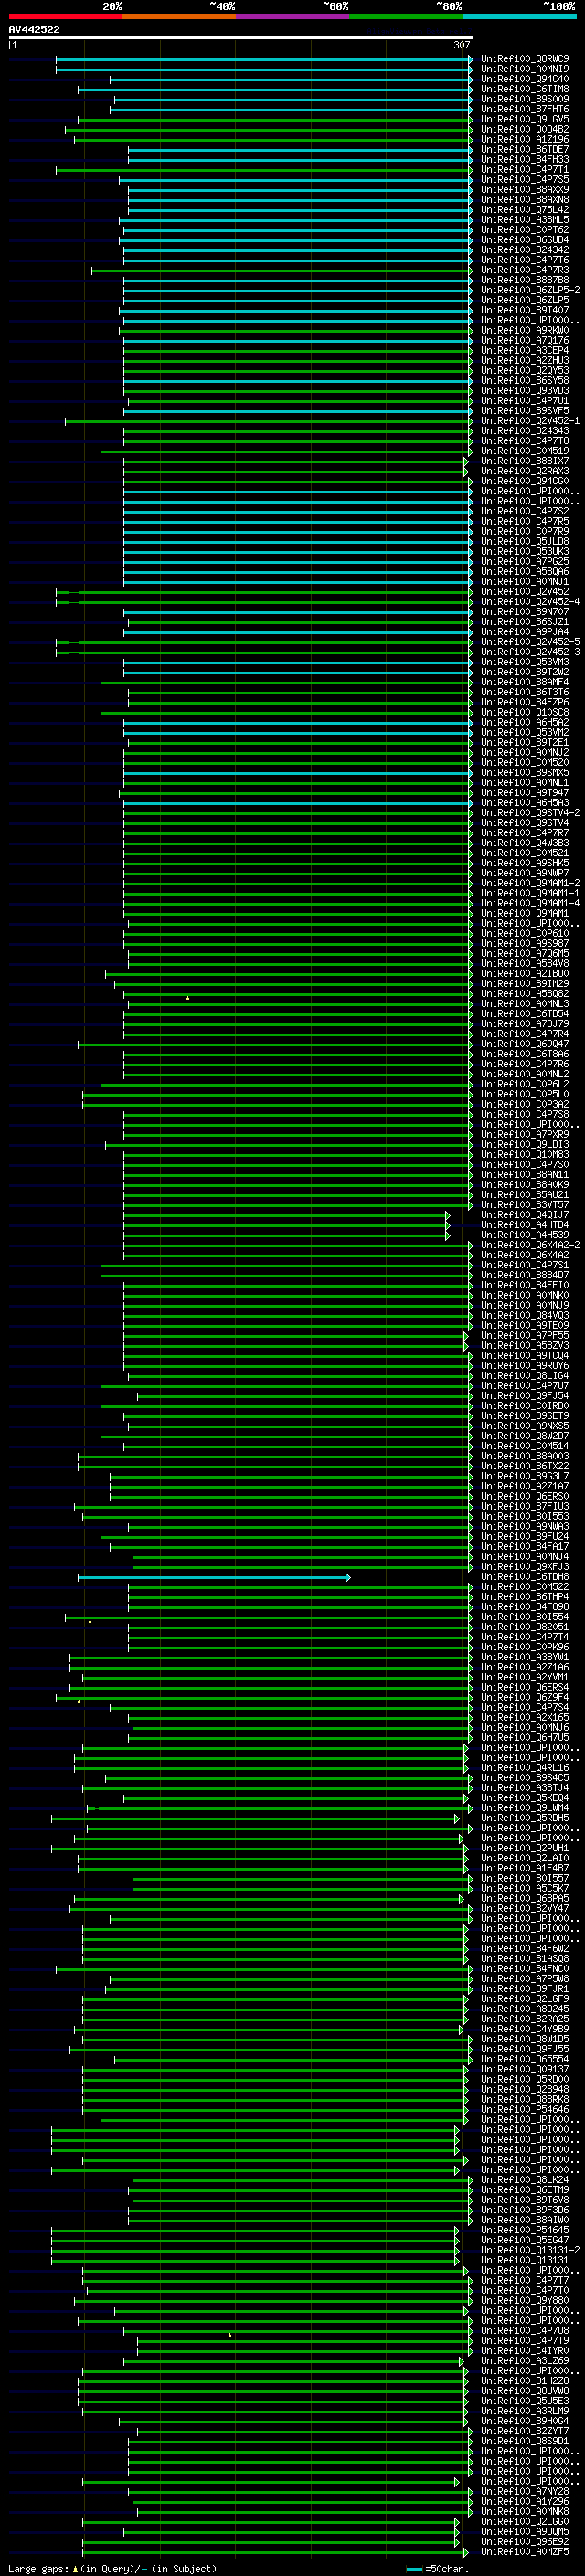The image size is (585, 2576).
Task: Click the UniRef100_A7Q176 label
Action: [525, 340]
